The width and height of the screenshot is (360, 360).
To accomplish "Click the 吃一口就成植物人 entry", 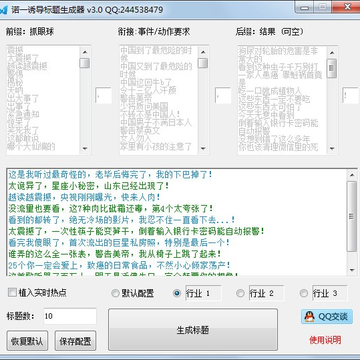I will (x=270, y=91).
